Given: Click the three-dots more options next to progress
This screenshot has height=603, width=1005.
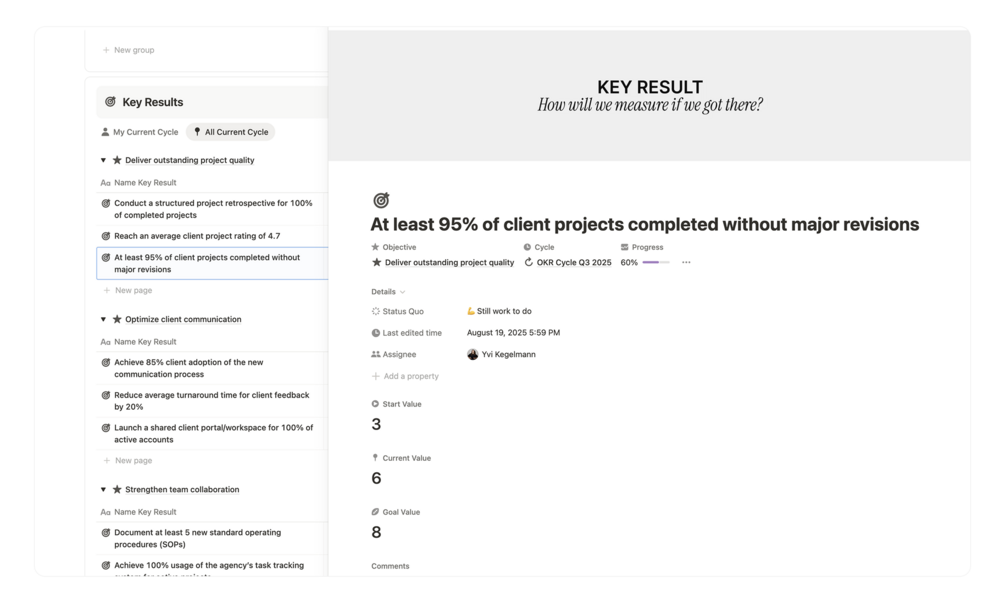Looking at the screenshot, I should click(686, 263).
